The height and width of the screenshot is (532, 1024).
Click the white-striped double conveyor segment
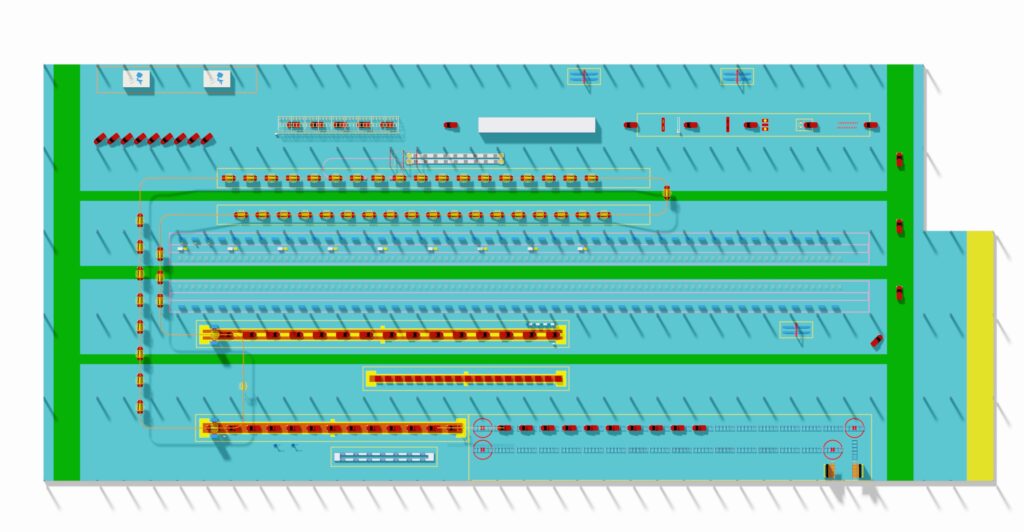pos(454,158)
